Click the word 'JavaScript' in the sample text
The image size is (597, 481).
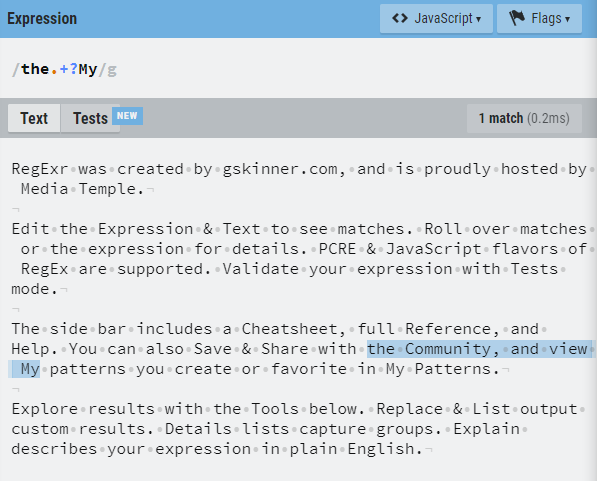(x=434, y=249)
